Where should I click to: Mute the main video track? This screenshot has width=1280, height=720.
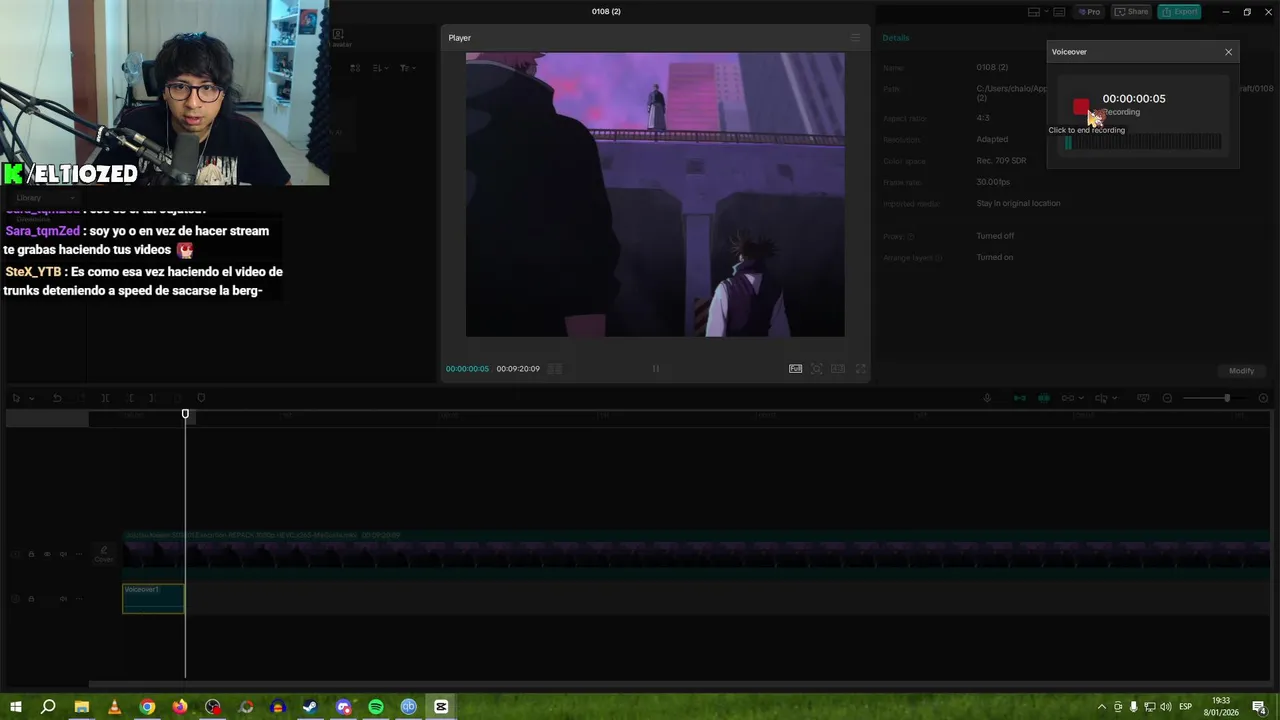click(63, 554)
